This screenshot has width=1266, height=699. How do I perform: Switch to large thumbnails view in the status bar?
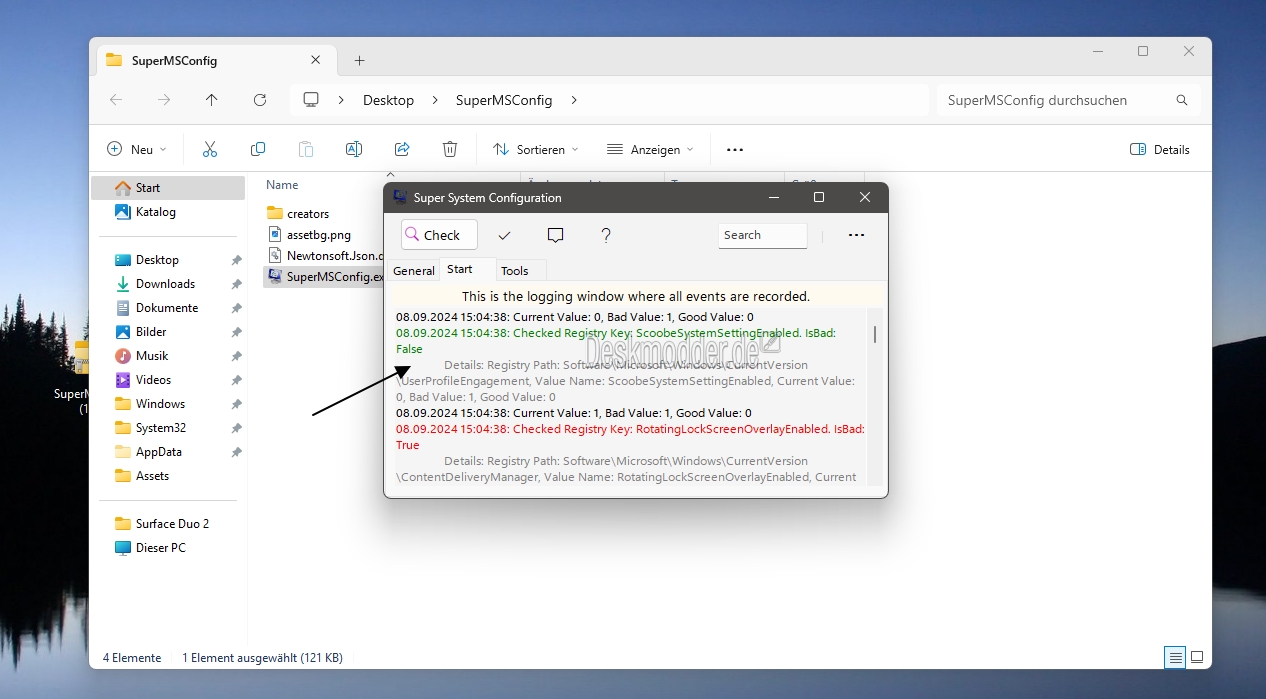tap(1196, 657)
